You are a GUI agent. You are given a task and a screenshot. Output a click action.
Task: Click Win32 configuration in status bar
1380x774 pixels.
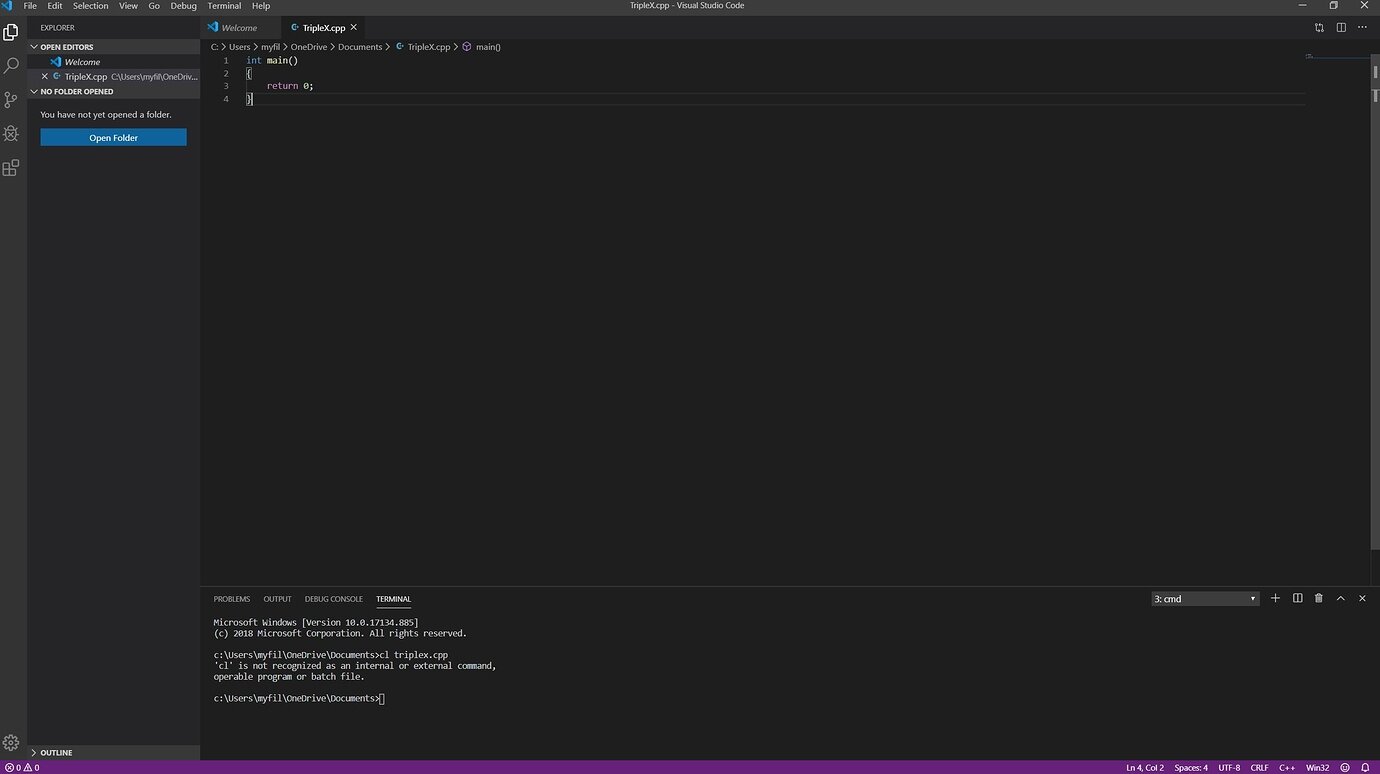[1317, 767]
